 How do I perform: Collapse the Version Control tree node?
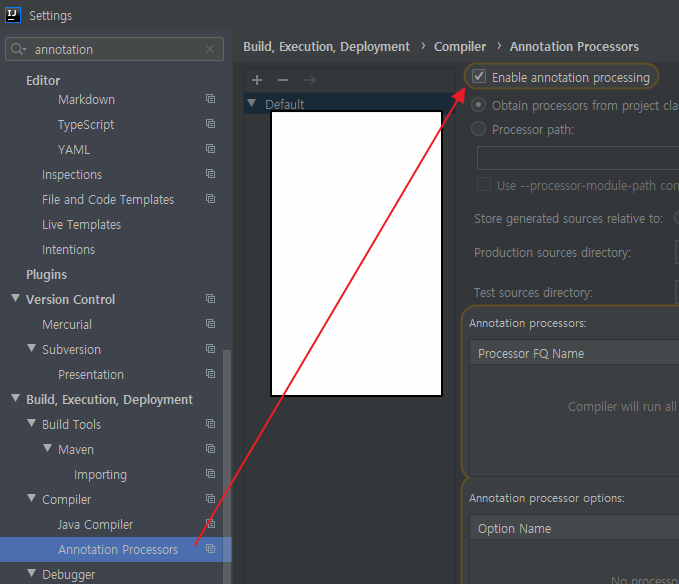coord(16,298)
